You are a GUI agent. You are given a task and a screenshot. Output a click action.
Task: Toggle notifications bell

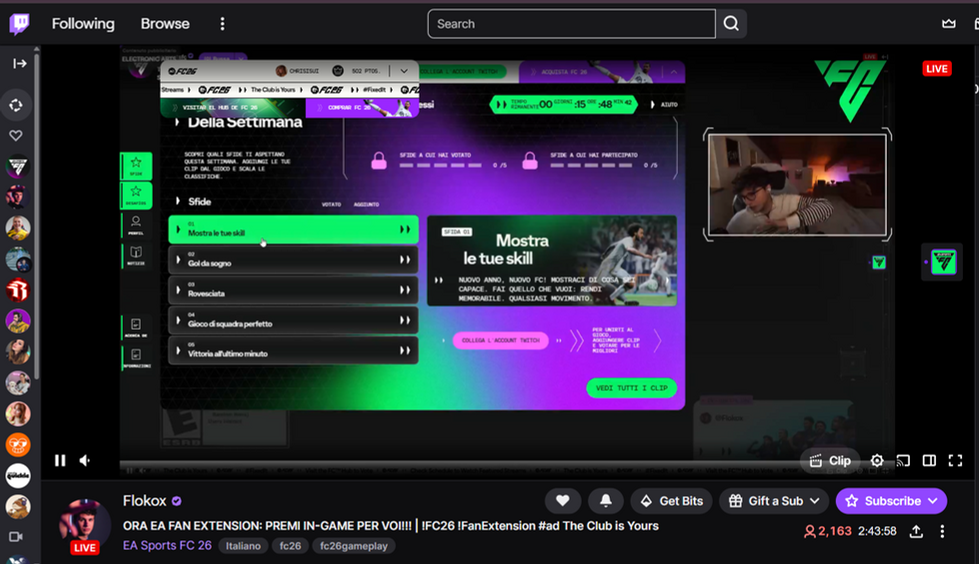click(606, 501)
